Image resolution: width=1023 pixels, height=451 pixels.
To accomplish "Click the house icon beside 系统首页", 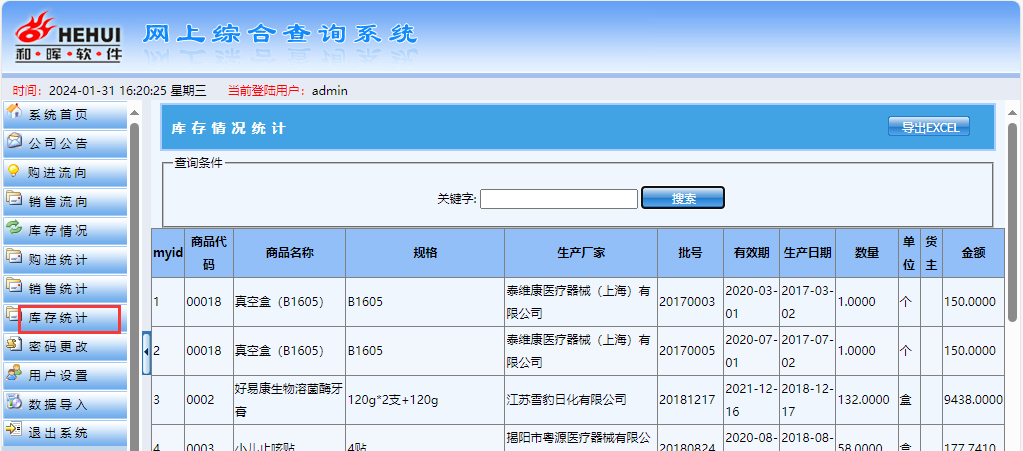I will [x=14, y=113].
